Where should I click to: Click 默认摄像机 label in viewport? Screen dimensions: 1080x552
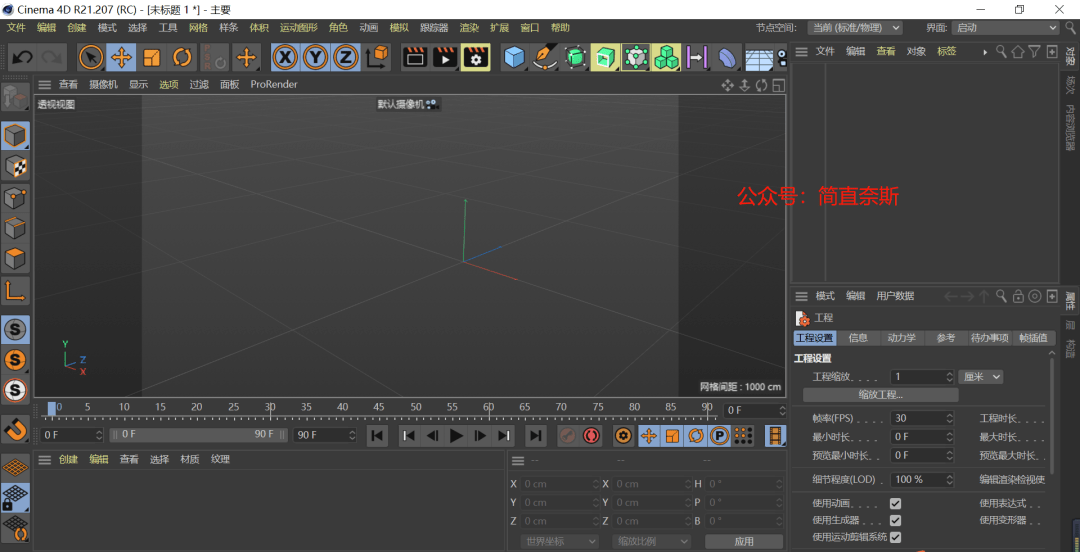400,105
